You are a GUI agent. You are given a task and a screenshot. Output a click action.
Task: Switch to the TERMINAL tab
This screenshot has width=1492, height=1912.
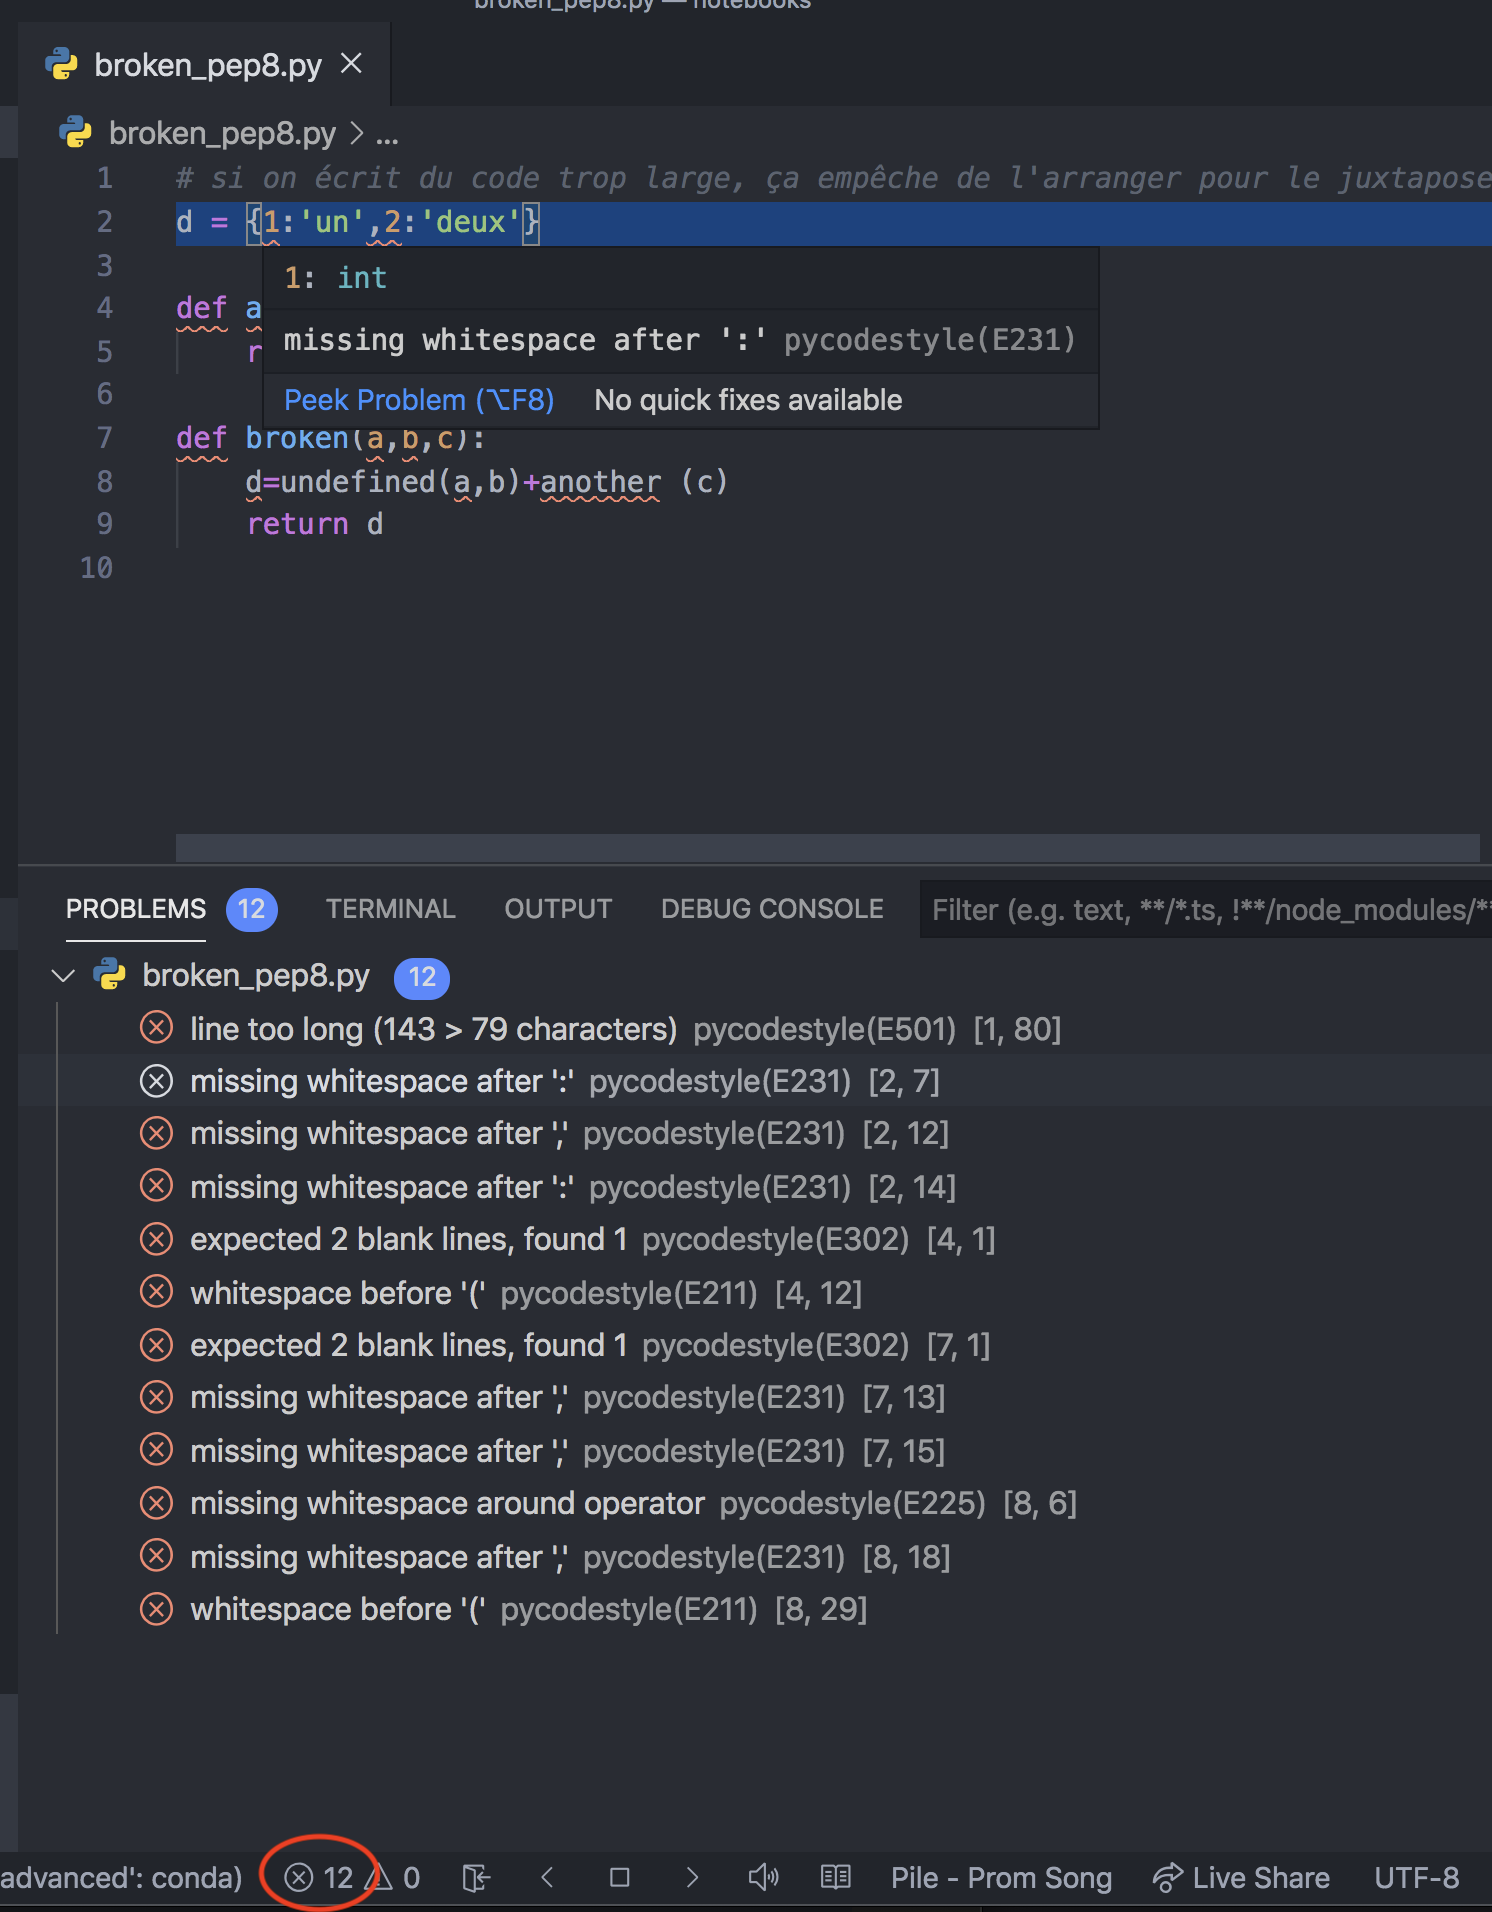point(390,909)
